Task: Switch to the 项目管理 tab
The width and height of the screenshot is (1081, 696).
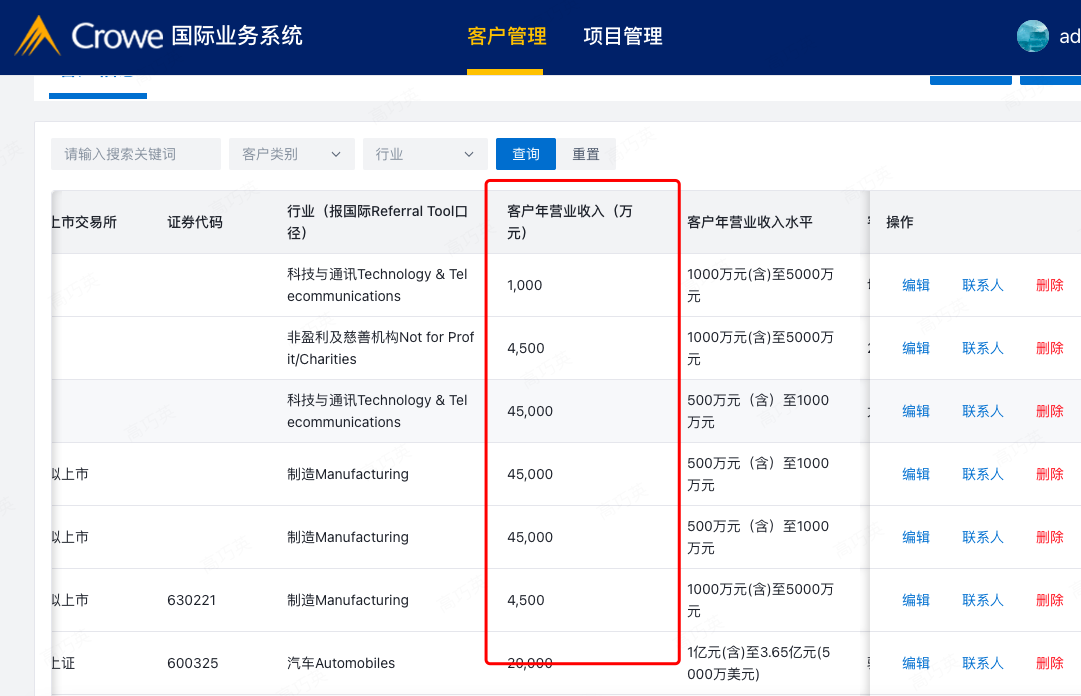Action: 623,37
